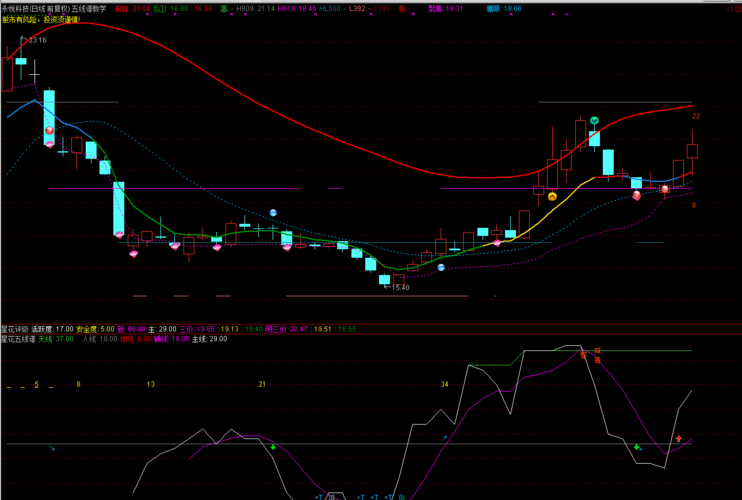Screen dimensions: 742x500
Task: Click the 活跃度: 17.00 value
Action: tap(53, 329)
